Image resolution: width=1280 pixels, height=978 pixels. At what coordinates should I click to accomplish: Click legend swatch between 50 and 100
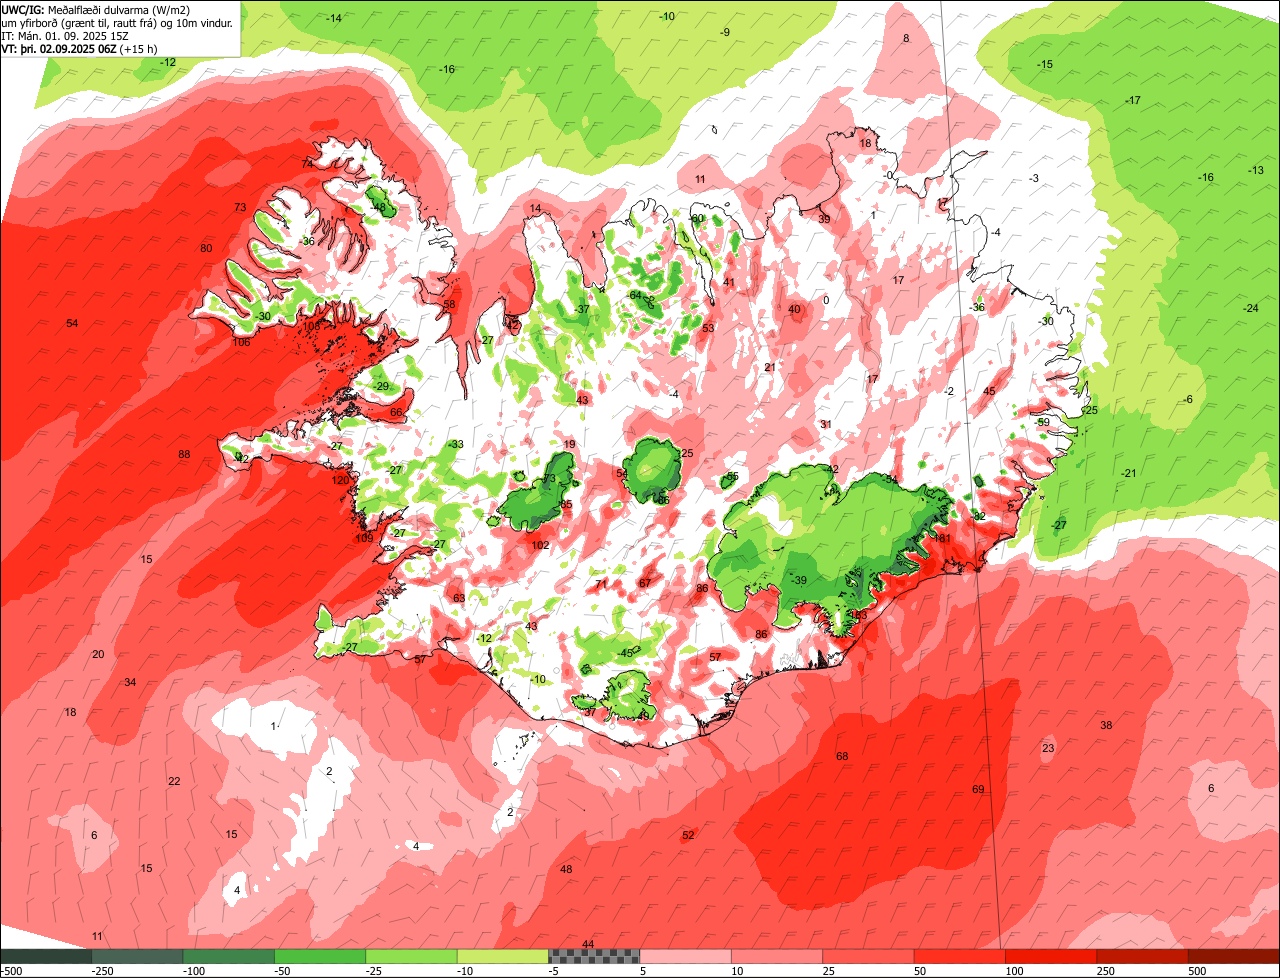point(960,956)
